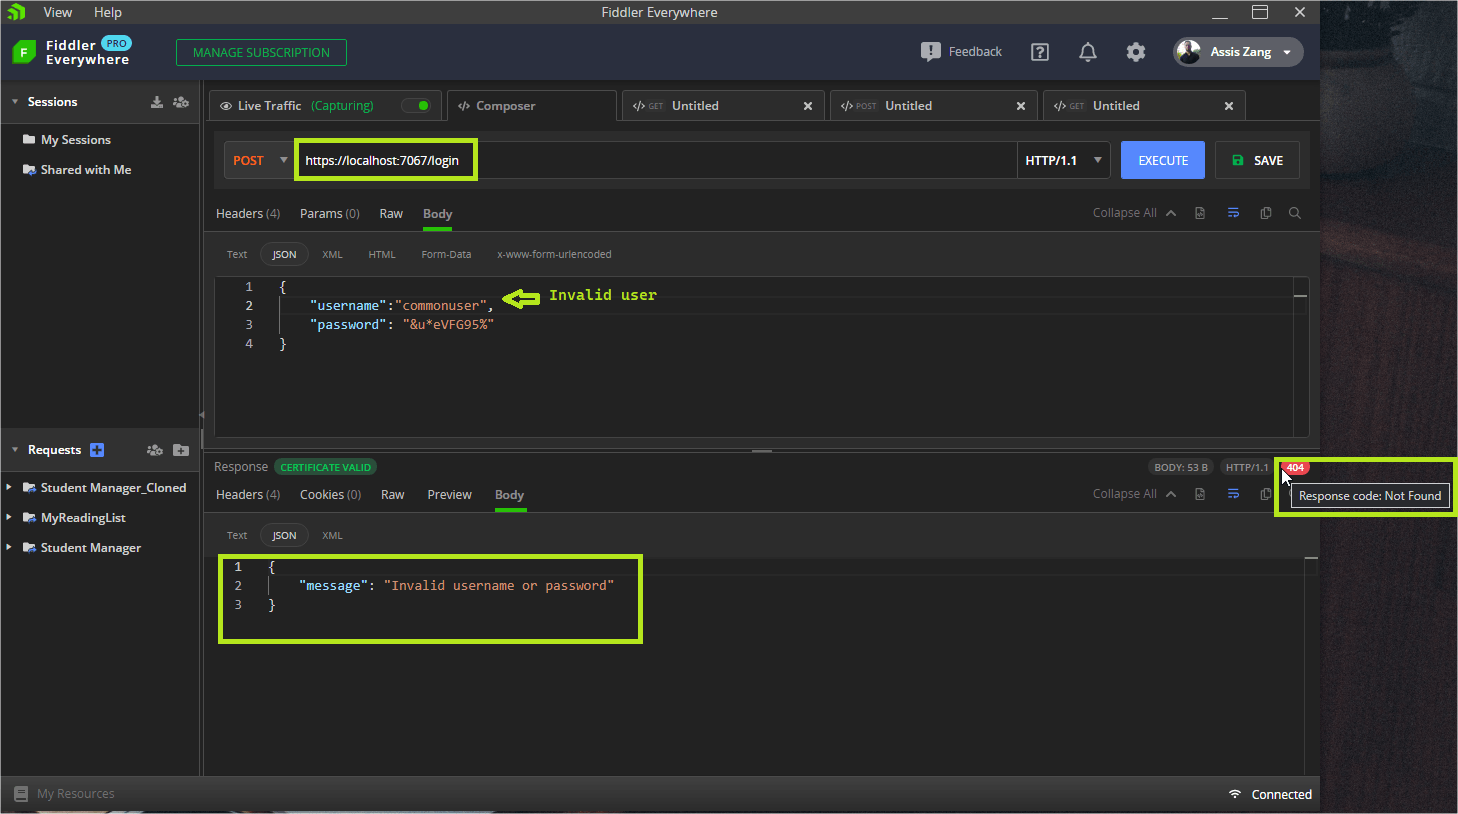Close the POST Untitled tab

pos(1021,106)
